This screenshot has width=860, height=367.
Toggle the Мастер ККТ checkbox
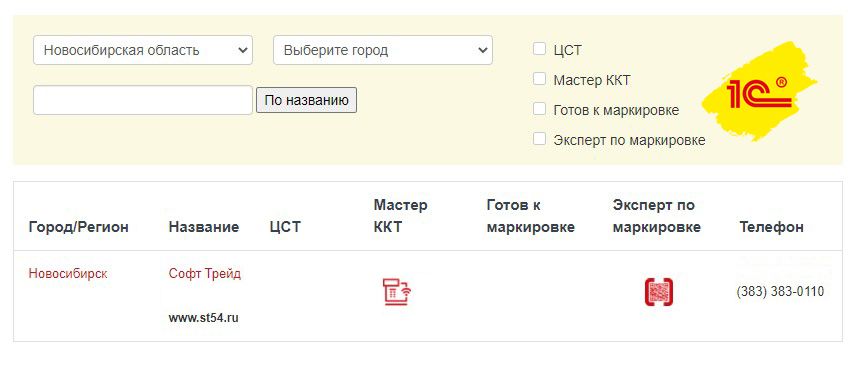point(540,80)
